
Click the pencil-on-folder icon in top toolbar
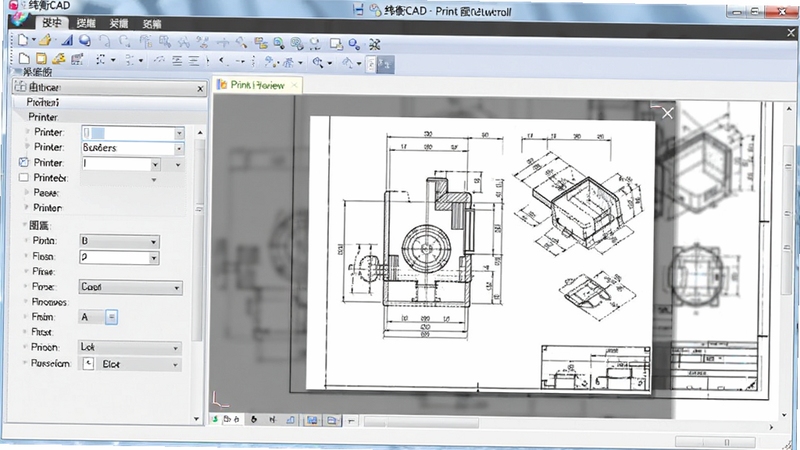pyautogui.click(x=45, y=40)
